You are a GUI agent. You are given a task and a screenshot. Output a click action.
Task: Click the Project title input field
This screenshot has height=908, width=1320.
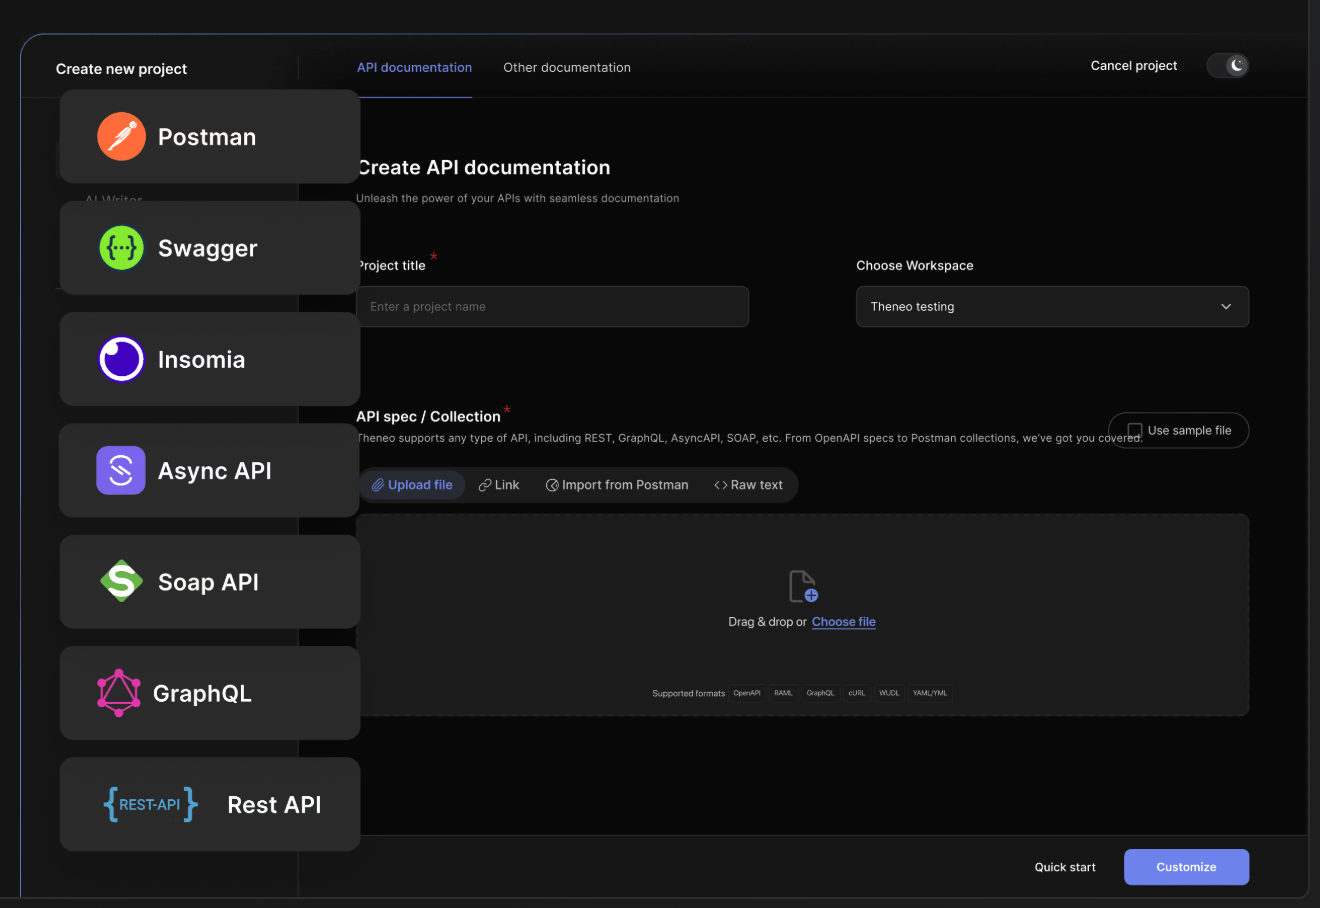(x=552, y=306)
